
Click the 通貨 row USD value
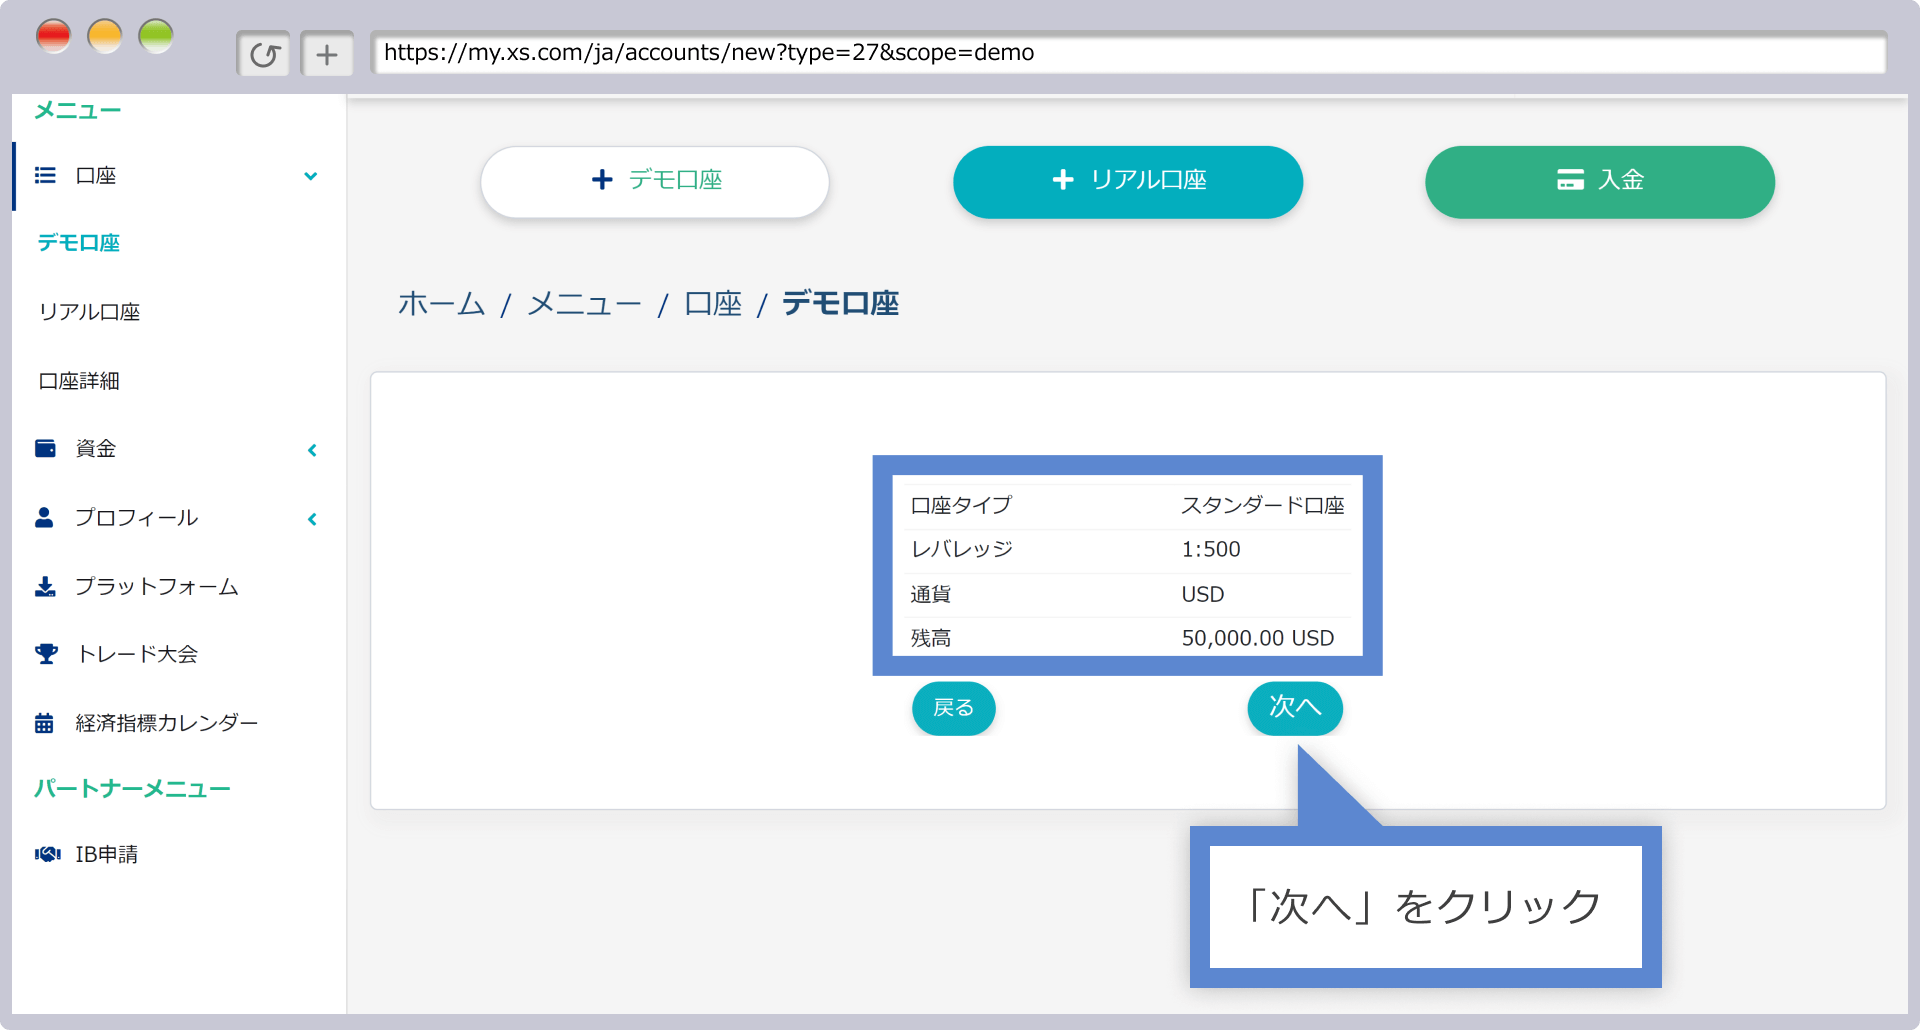1203,594
